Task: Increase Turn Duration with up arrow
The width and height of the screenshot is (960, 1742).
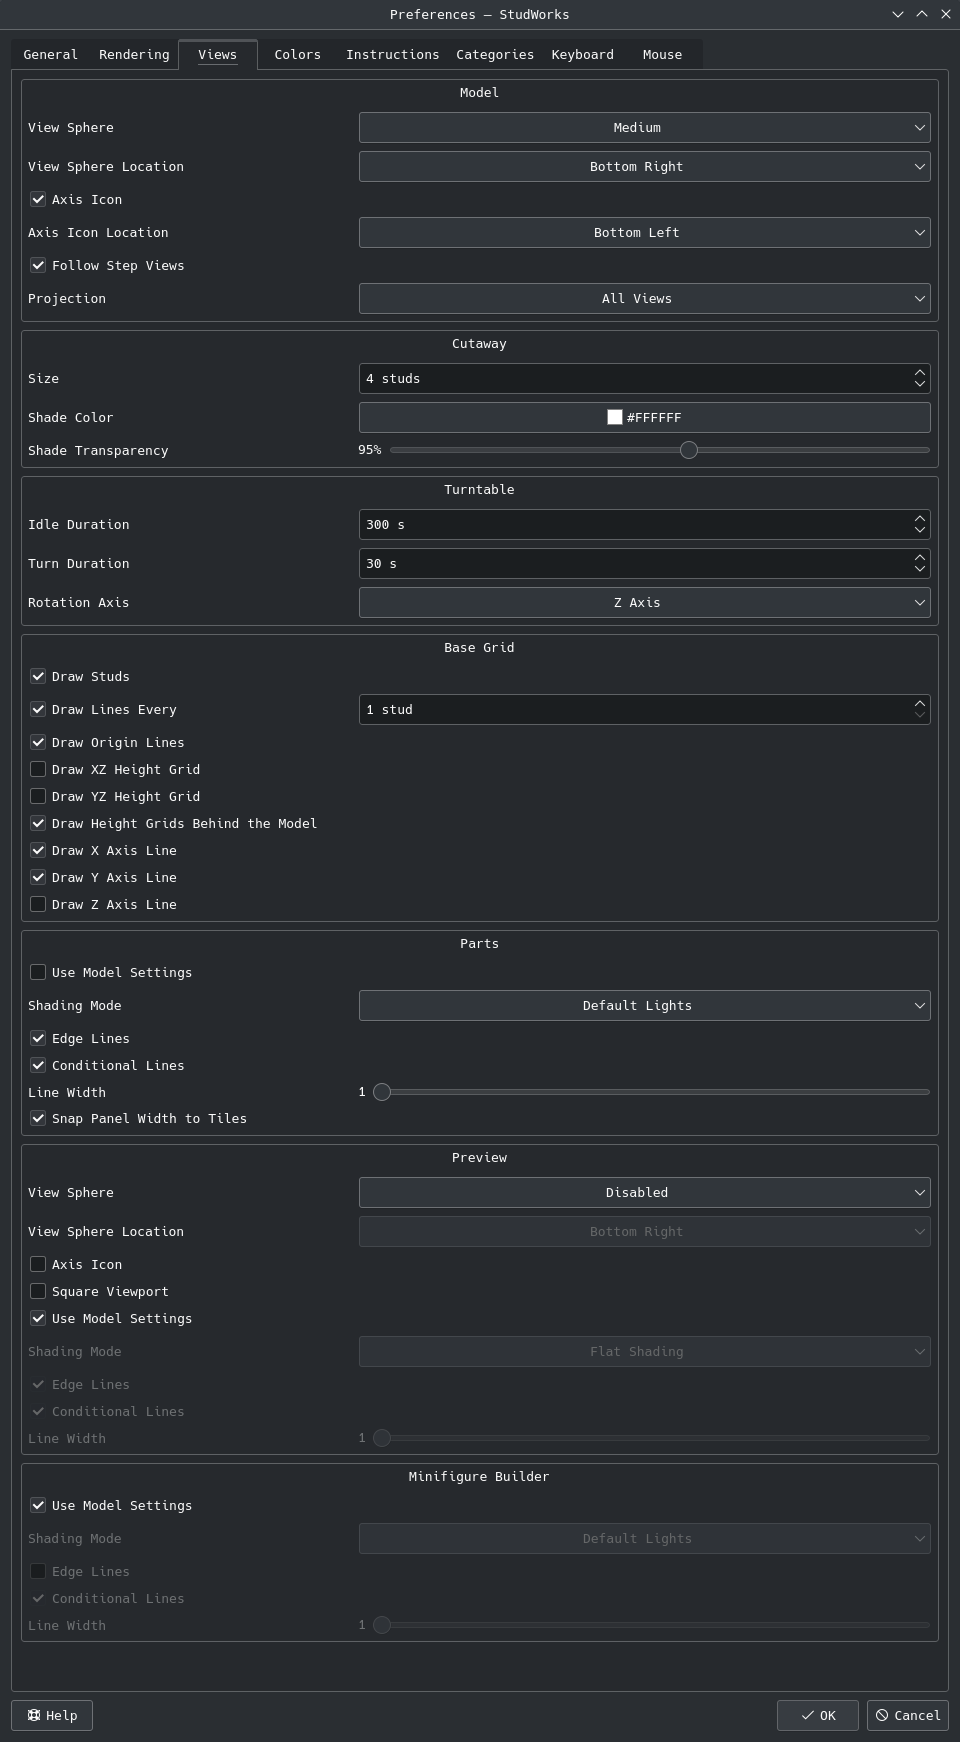Action: (920, 557)
